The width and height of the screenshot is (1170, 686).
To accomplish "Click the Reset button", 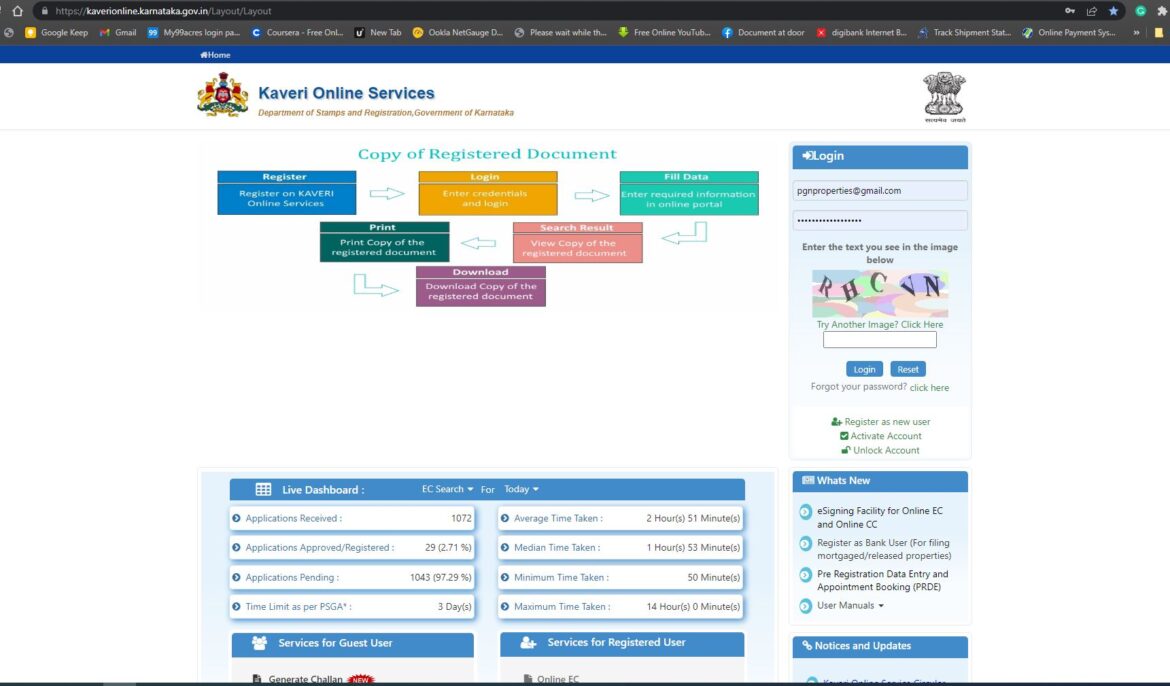I will 907,369.
